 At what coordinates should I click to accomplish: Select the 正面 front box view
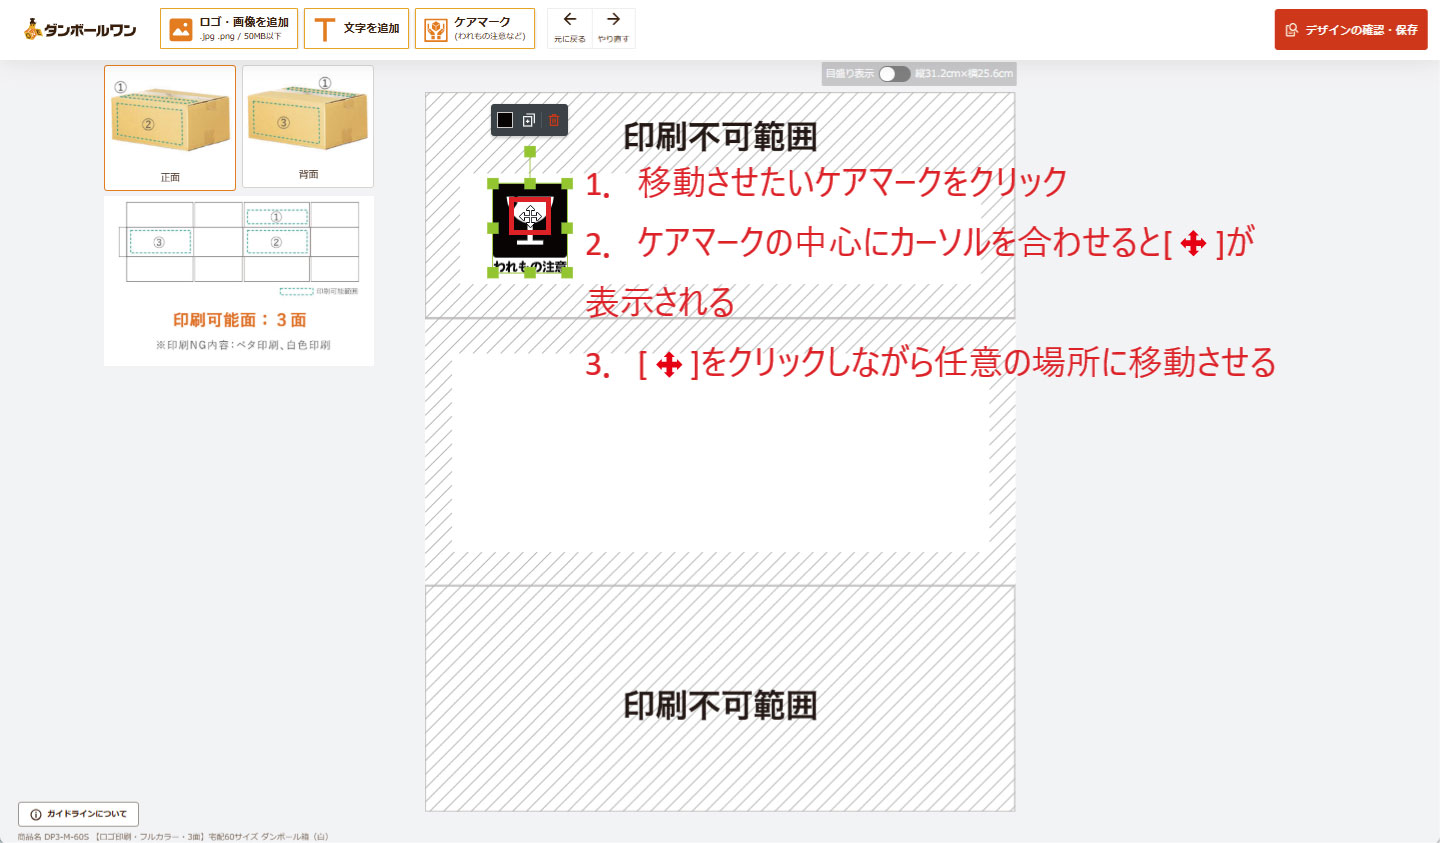pos(170,127)
